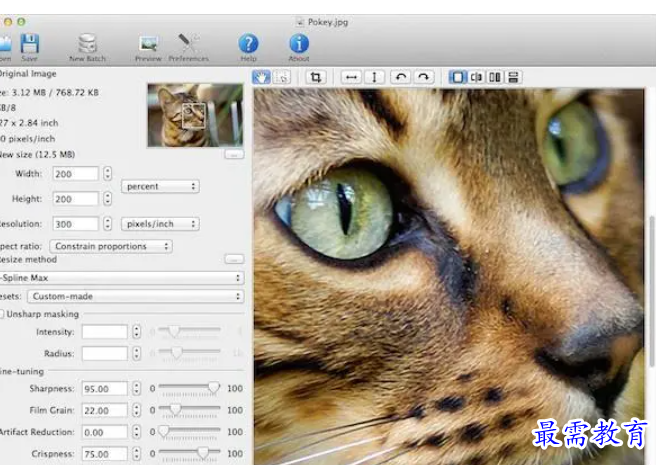The height and width of the screenshot is (465, 656).
Task: Select the hand pan tool
Action: pyautogui.click(x=261, y=77)
